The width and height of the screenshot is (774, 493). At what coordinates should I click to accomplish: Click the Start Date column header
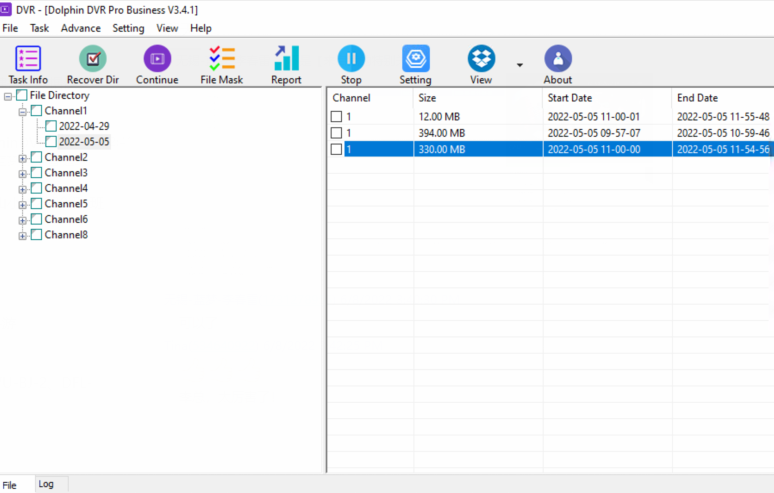coord(606,98)
